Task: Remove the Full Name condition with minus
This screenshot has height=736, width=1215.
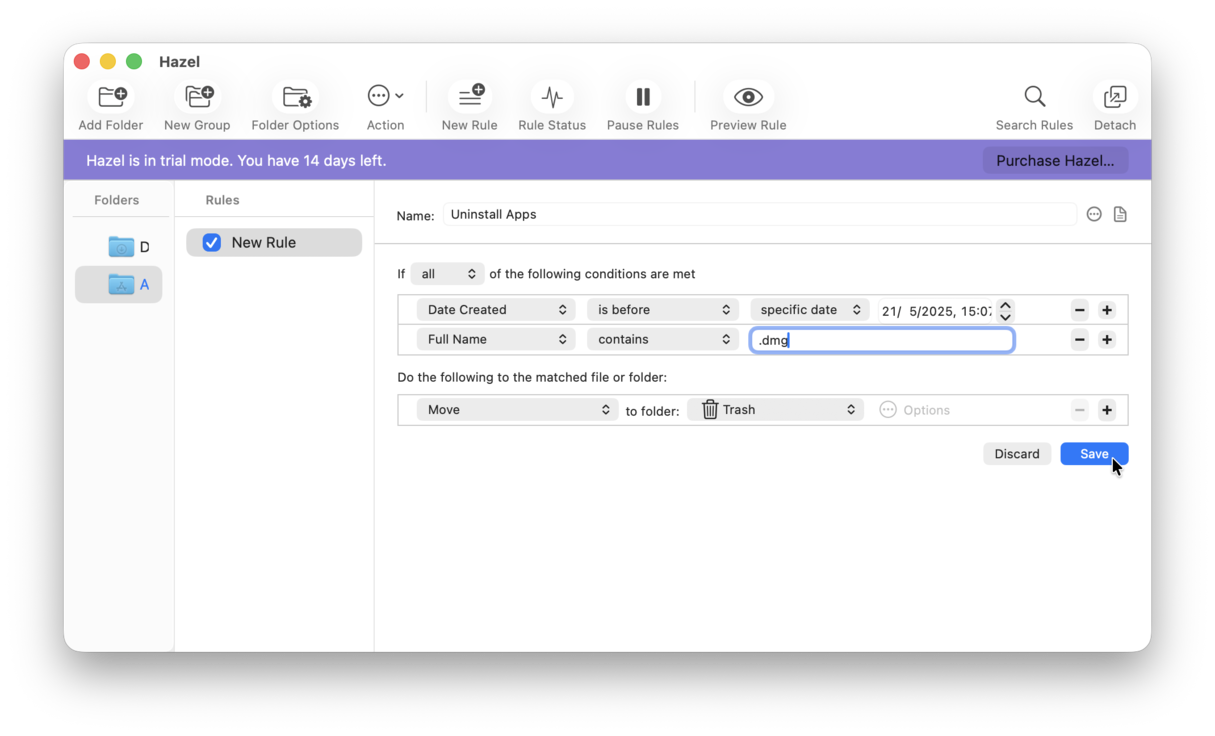Action: [1080, 340]
